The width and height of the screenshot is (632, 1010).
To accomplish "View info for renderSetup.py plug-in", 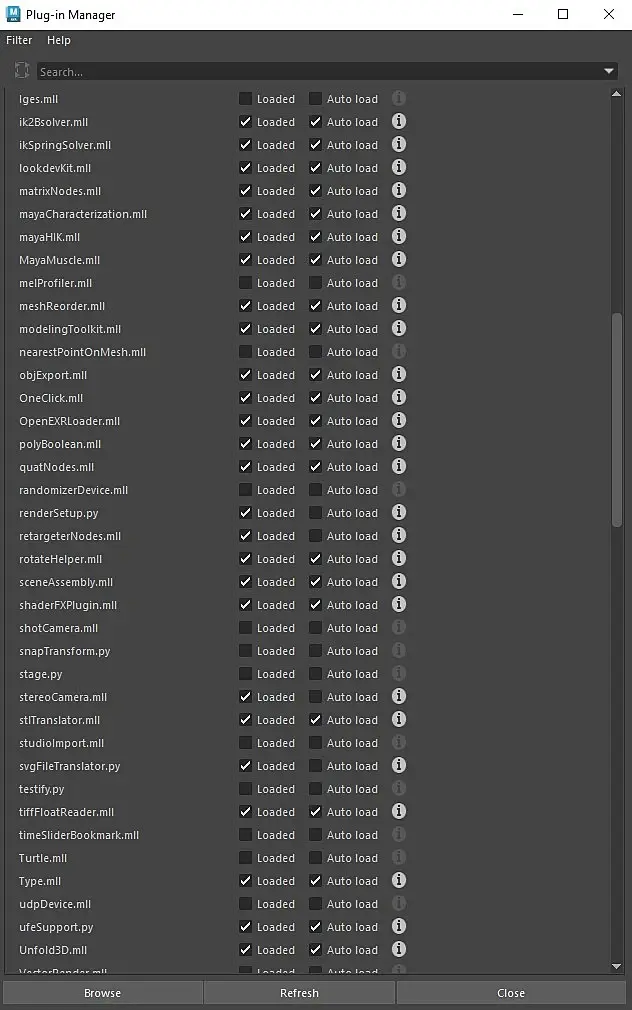I will coord(398,513).
